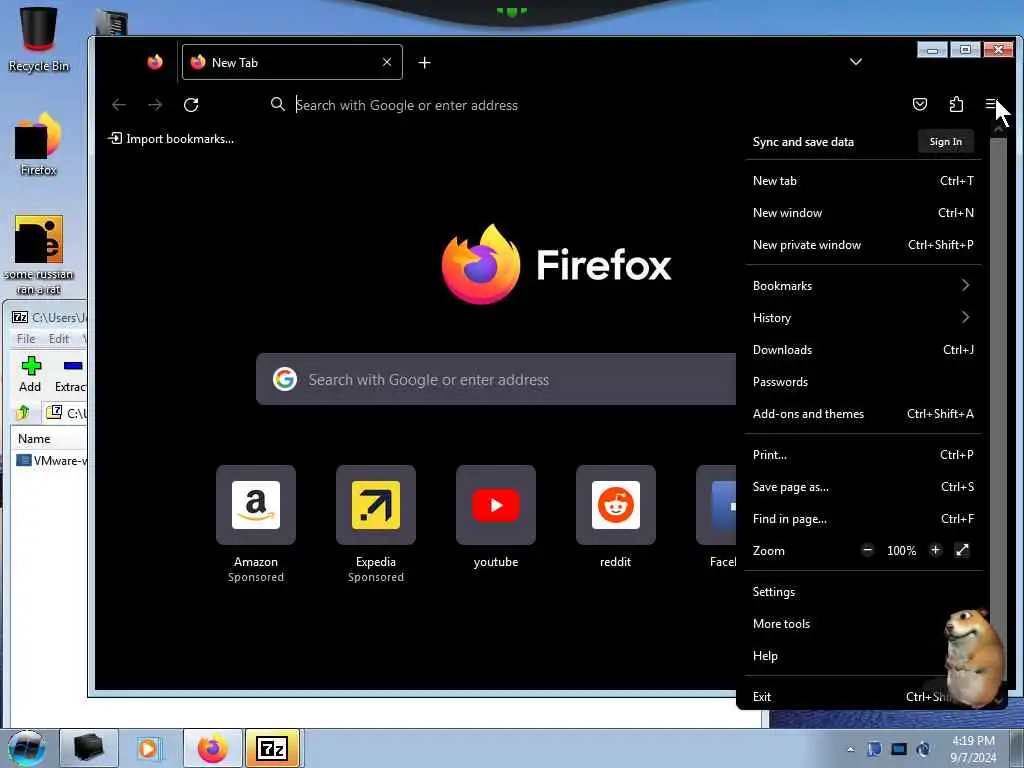The width and height of the screenshot is (1024, 768).
Task: Reload the current page
Action: click(191, 104)
